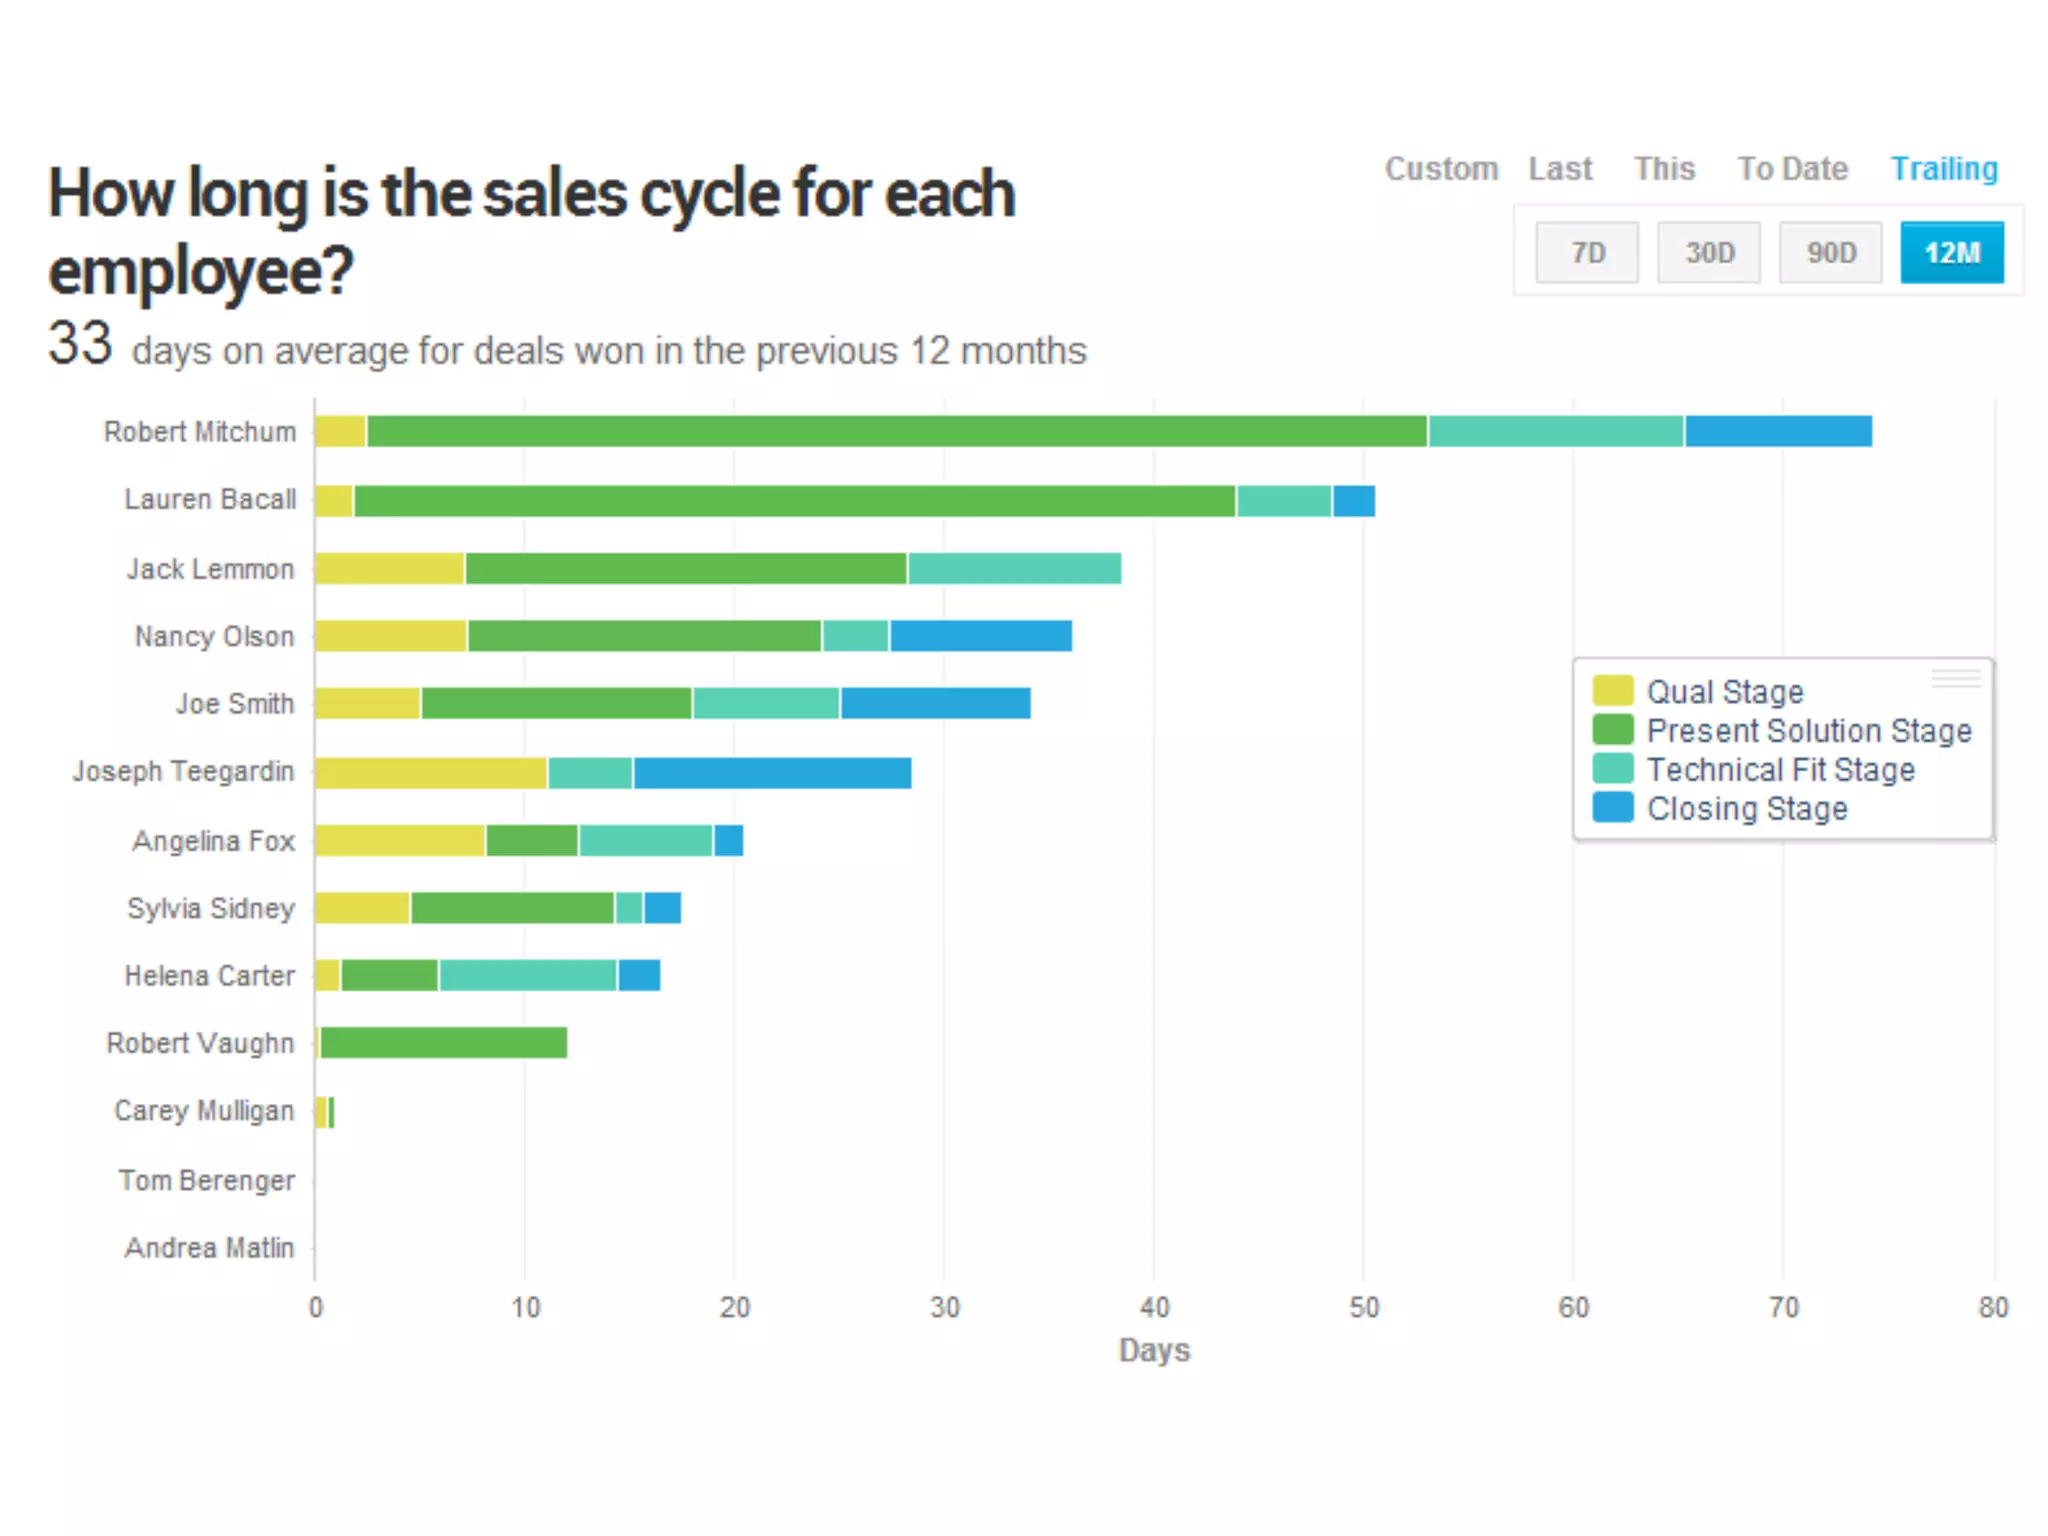This screenshot has height=1536, width=2048.
Task: Click Nancy Olson's blue Closing Stage segment
Action: [x=980, y=636]
